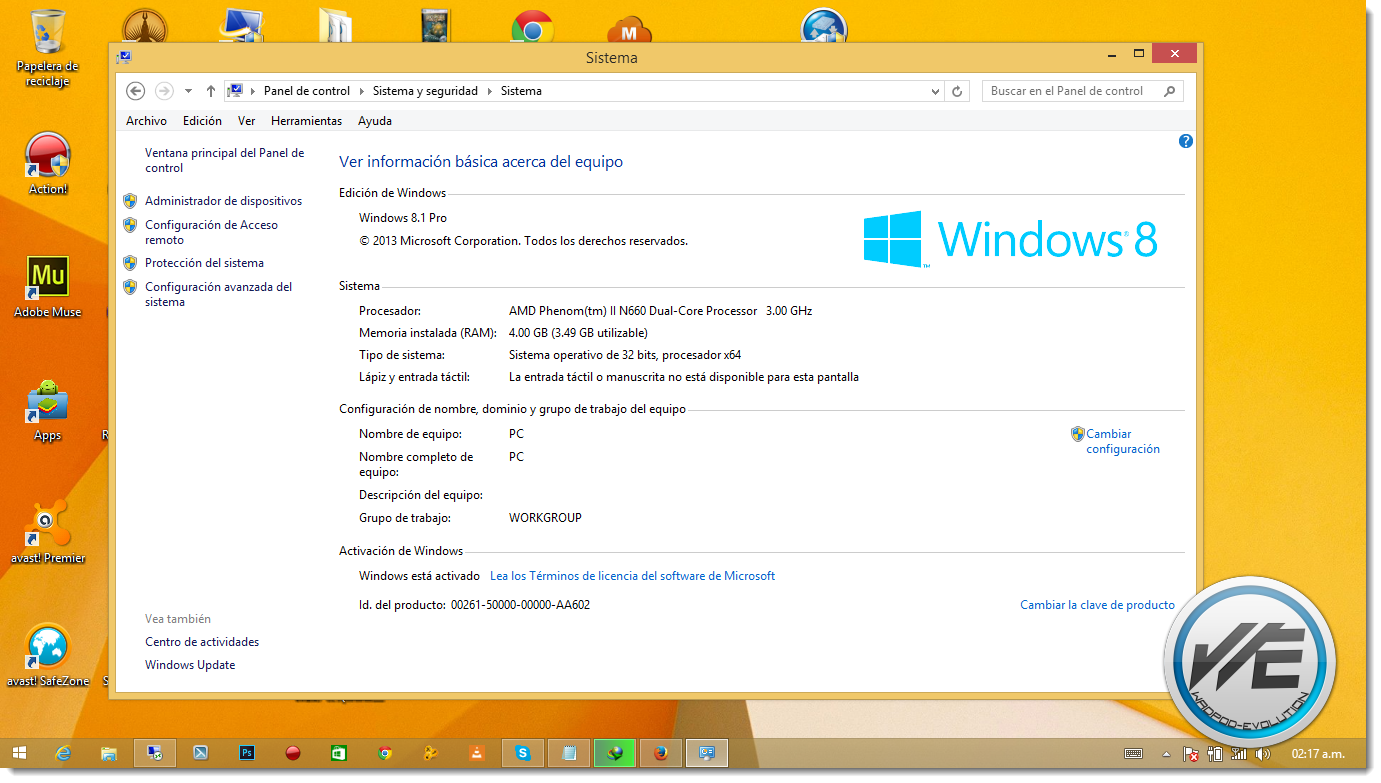Switch to Notepad in the taskbar
This screenshot has height=783, width=1381.
[569, 753]
